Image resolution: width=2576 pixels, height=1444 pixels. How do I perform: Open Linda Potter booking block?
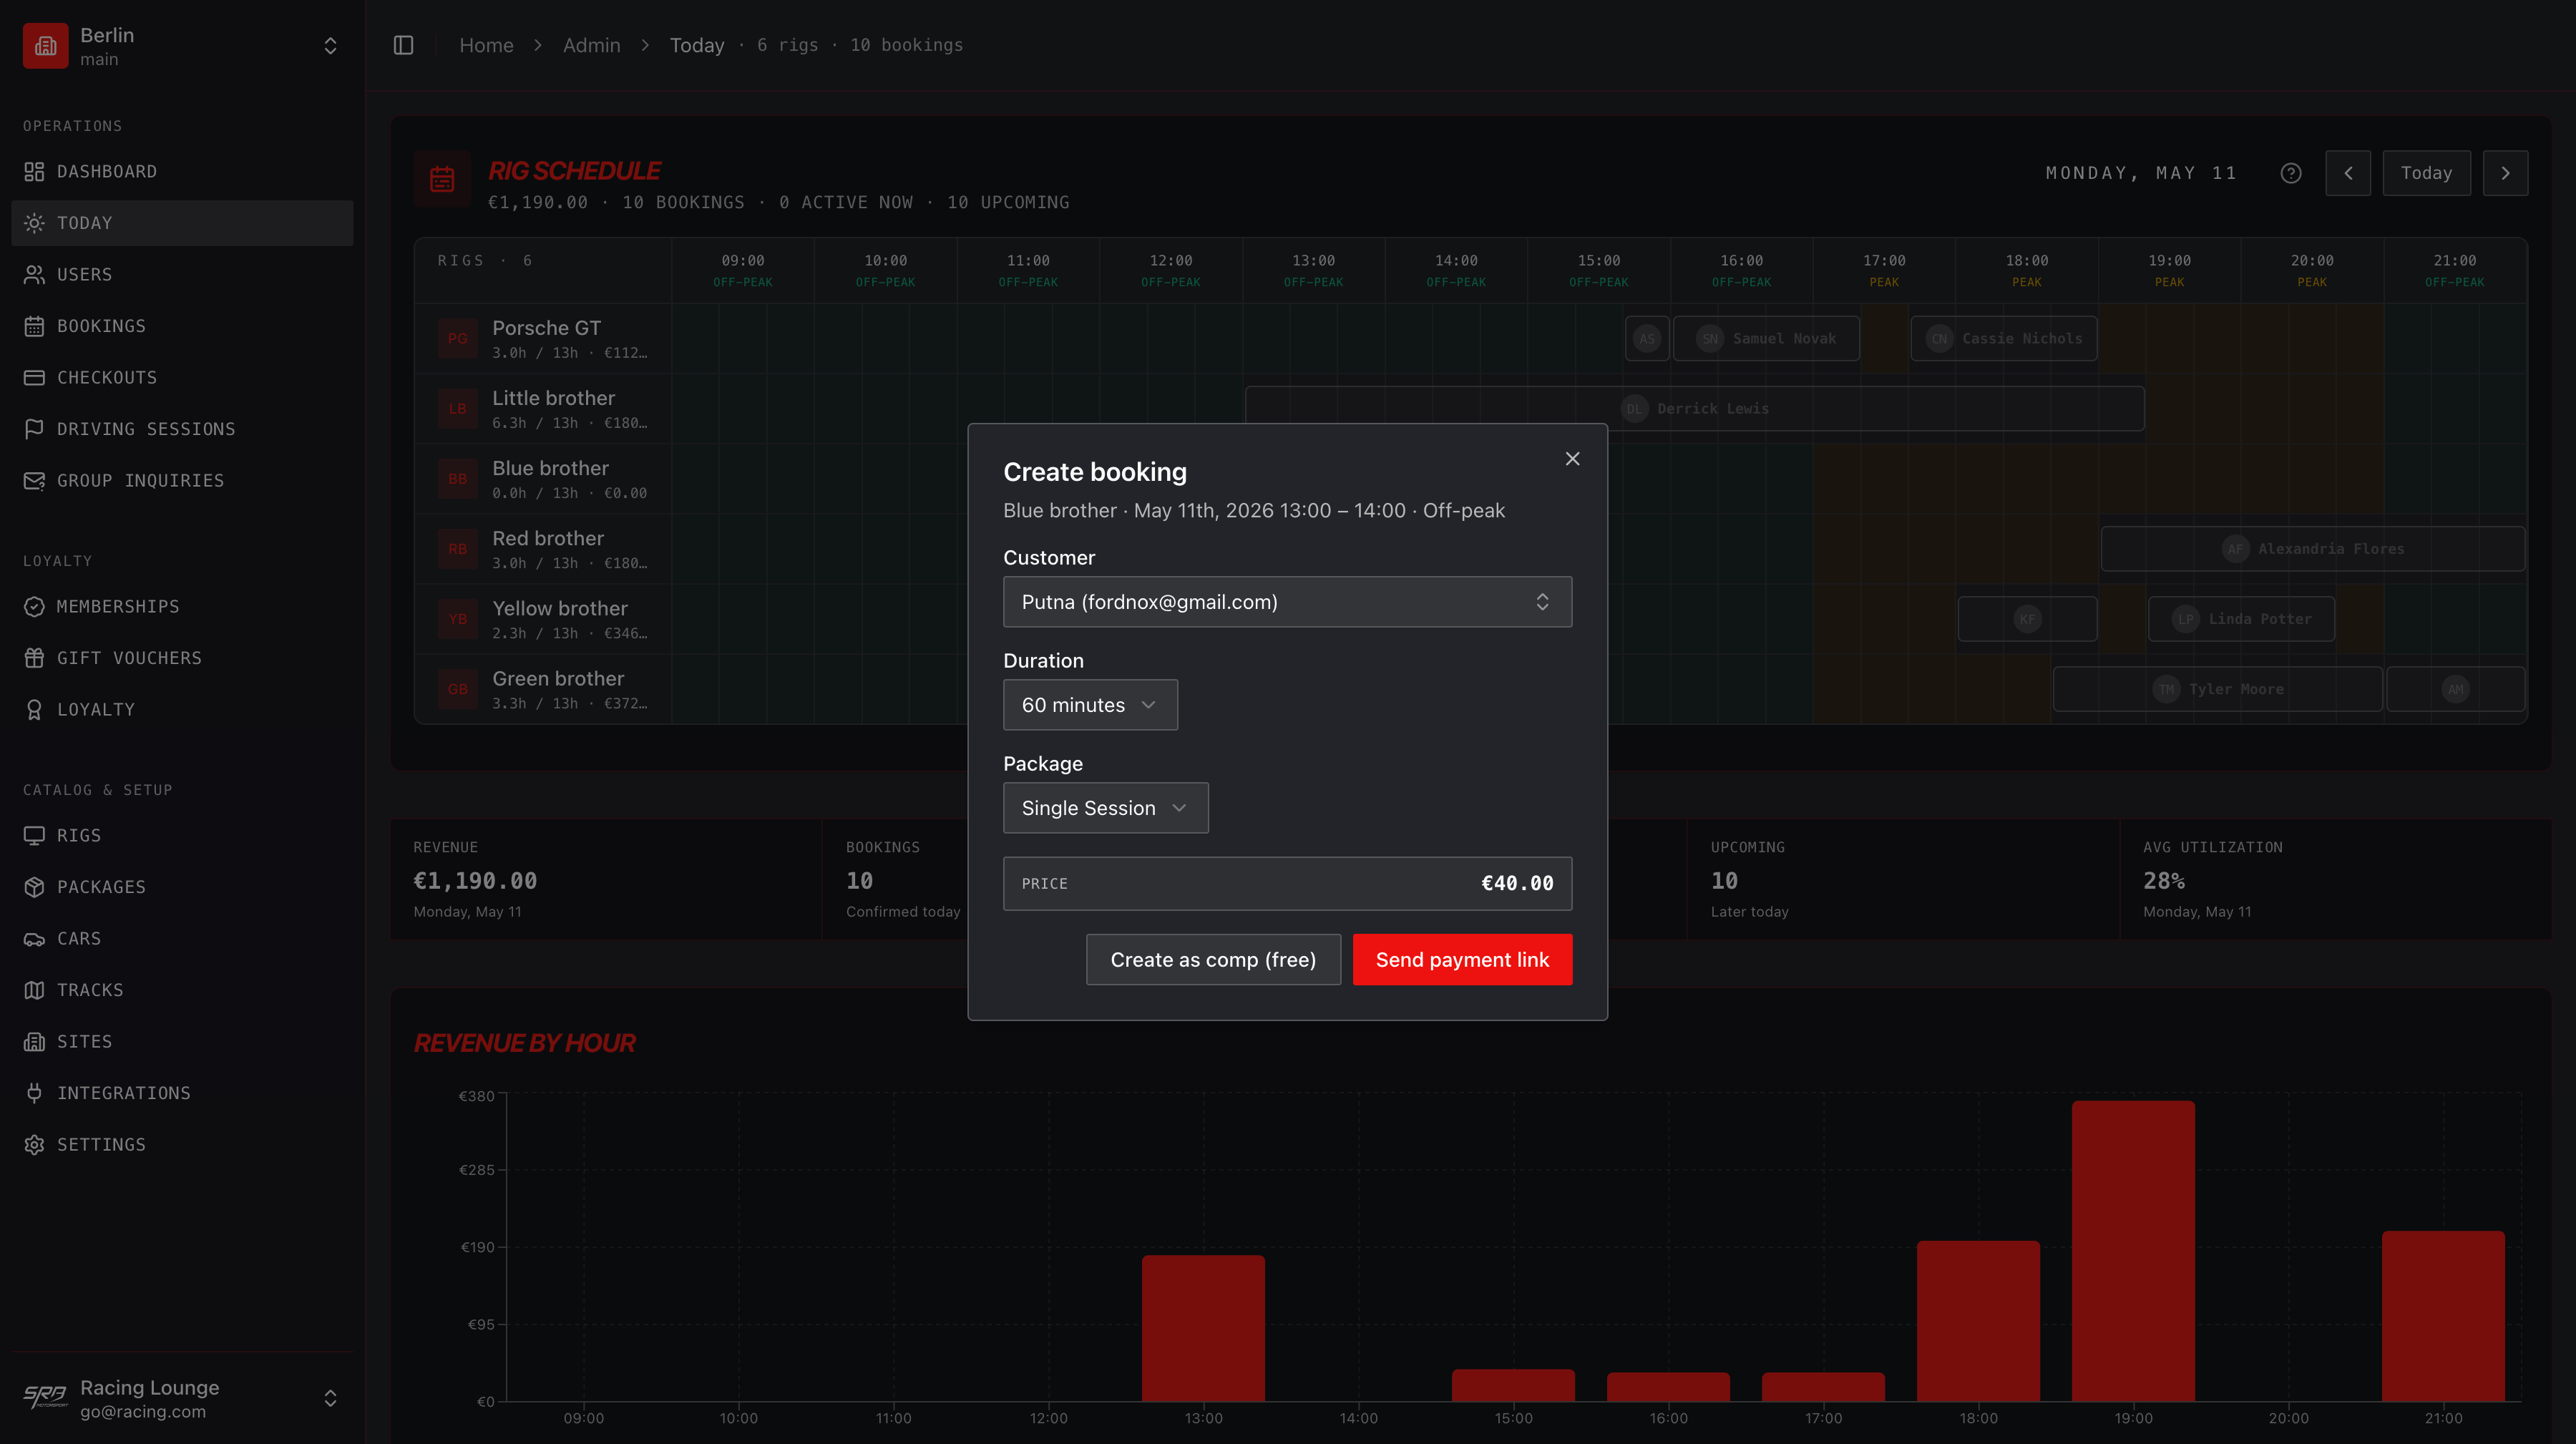[2241, 619]
